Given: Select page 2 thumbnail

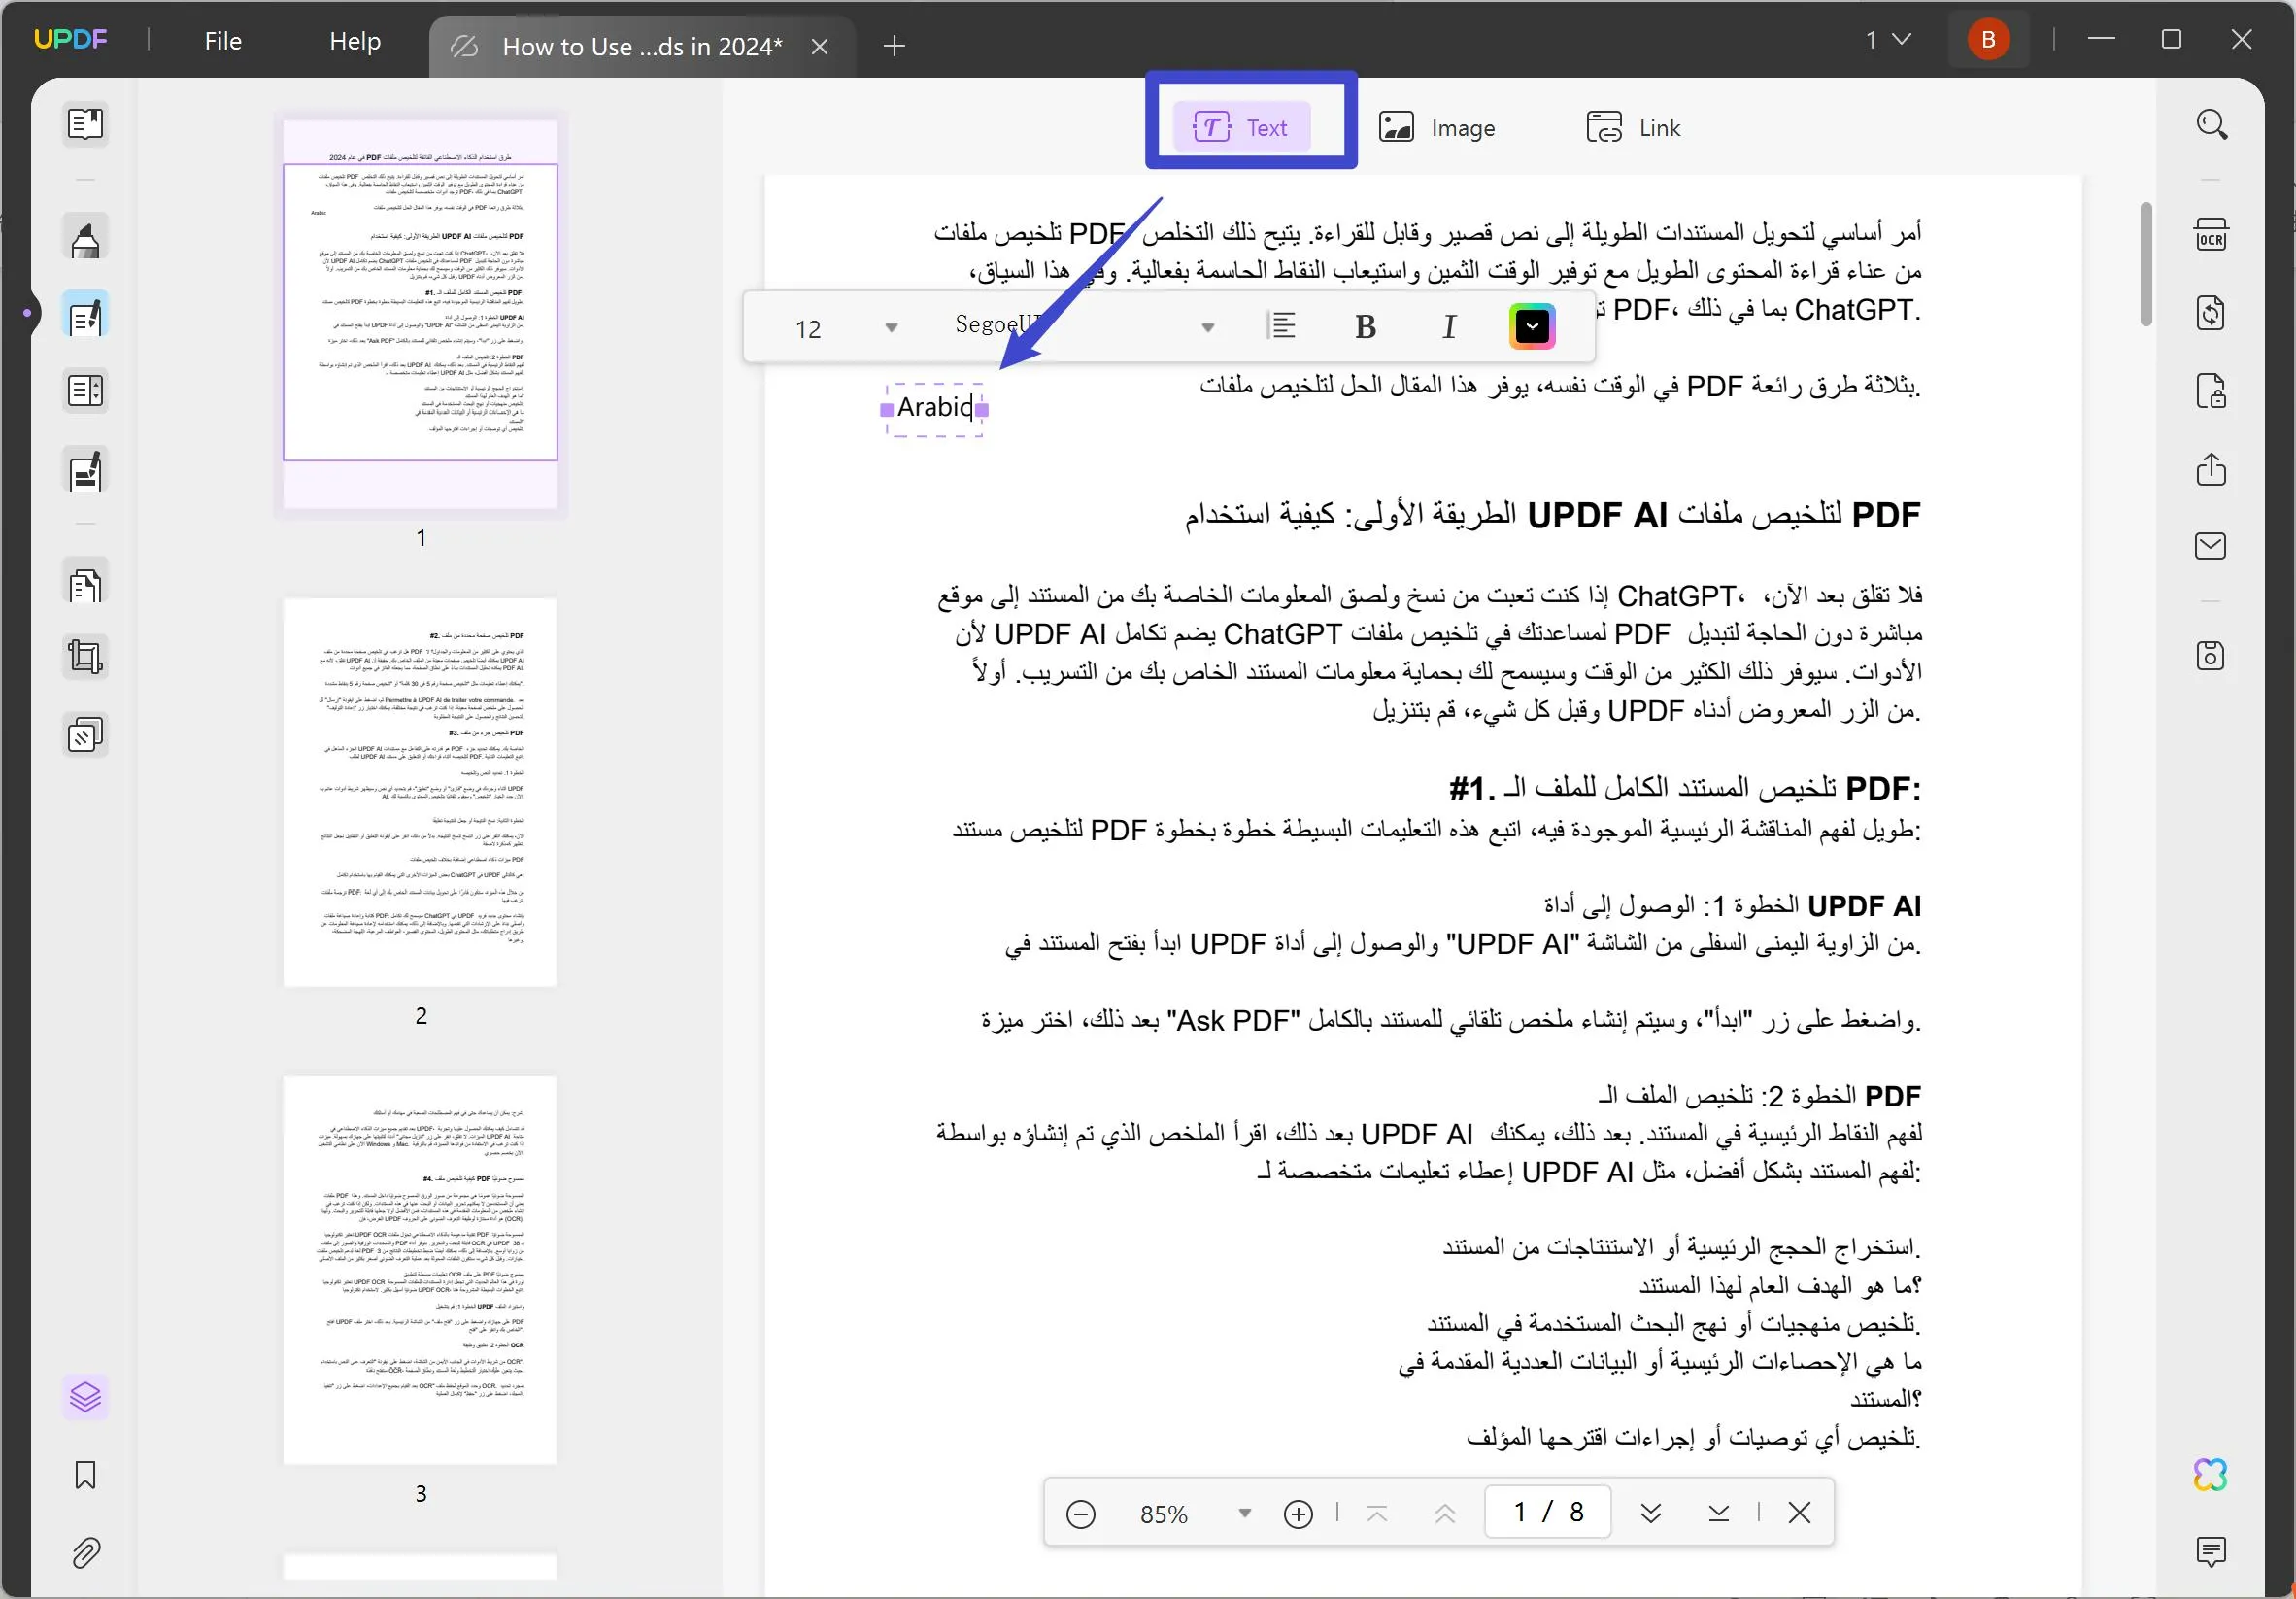Looking at the screenshot, I should pyautogui.click(x=420, y=792).
